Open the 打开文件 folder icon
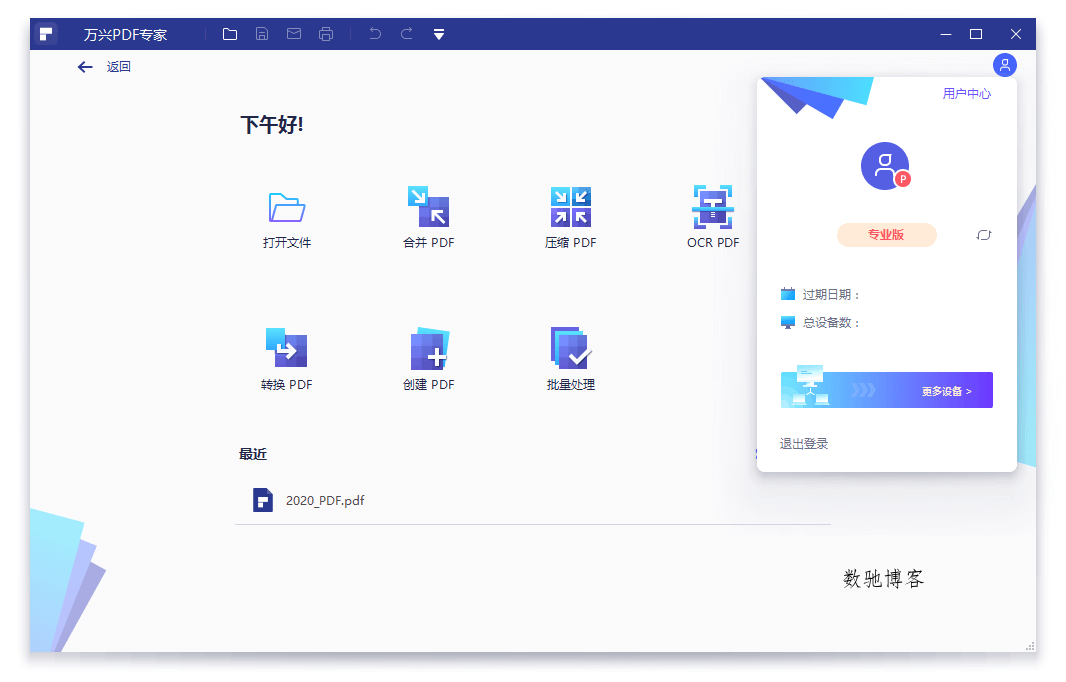This screenshot has height=682, width=1066. click(x=287, y=207)
